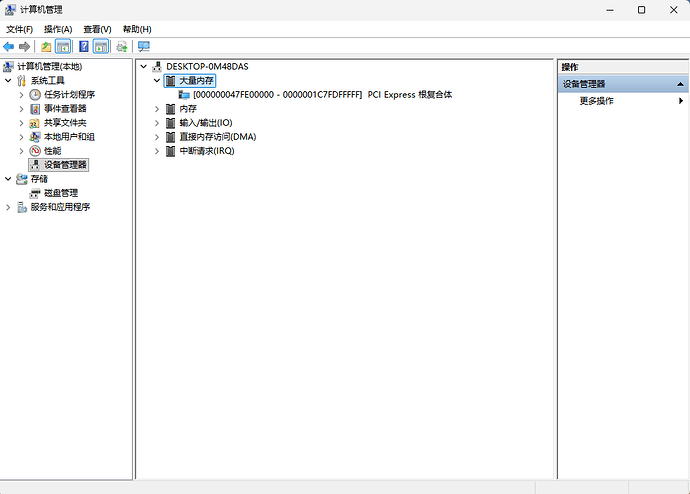Expand the 中断请求(IRQ) node
This screenshot has width=690, height=494.
coord(157,151)
